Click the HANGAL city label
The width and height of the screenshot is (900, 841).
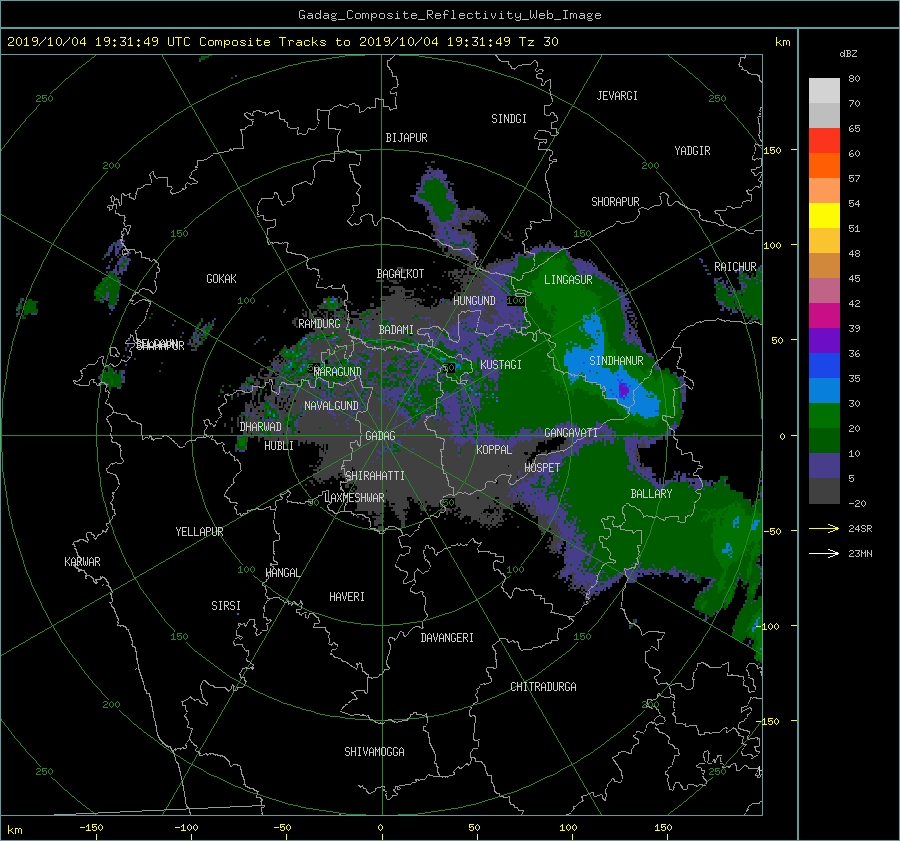pyautogui.click(x=282, y=573)
